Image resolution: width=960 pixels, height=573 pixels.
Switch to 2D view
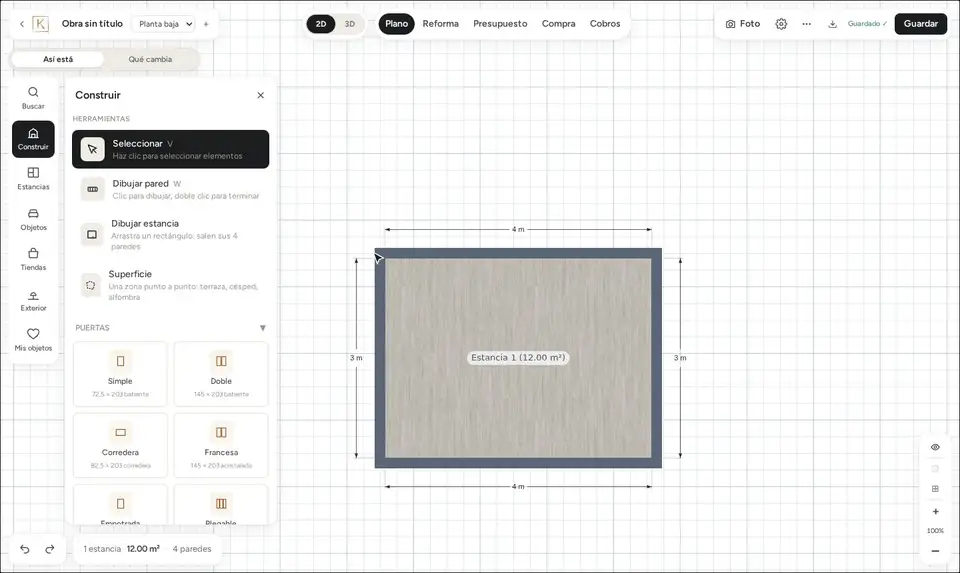(321, 24)
